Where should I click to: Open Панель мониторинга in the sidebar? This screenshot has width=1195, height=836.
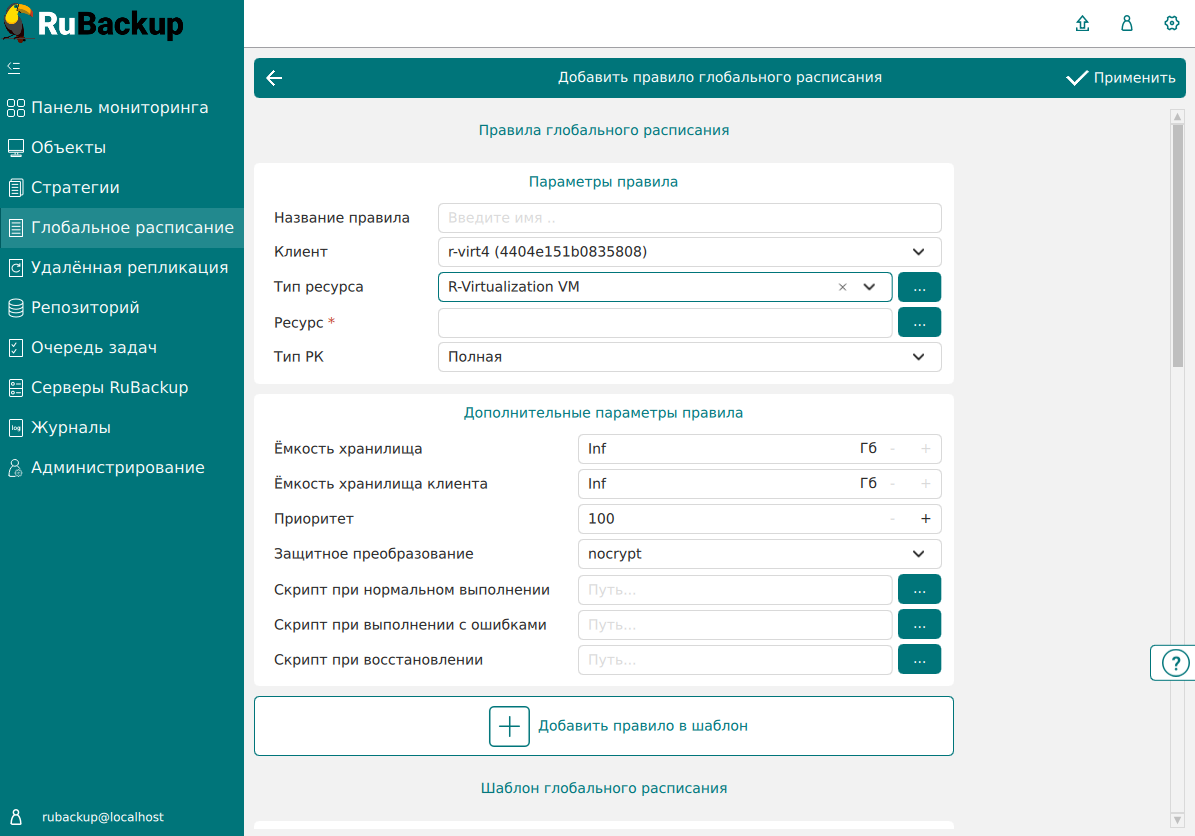coord(120,108)
